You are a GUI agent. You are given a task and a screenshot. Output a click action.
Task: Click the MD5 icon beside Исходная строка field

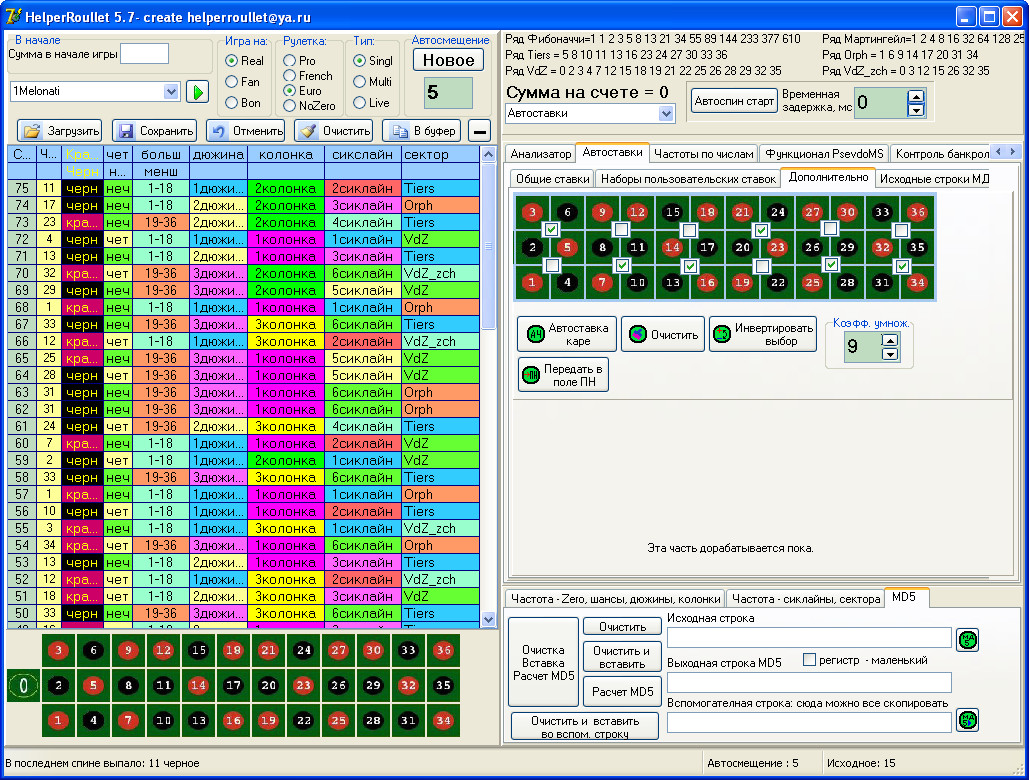click(967, 638)
